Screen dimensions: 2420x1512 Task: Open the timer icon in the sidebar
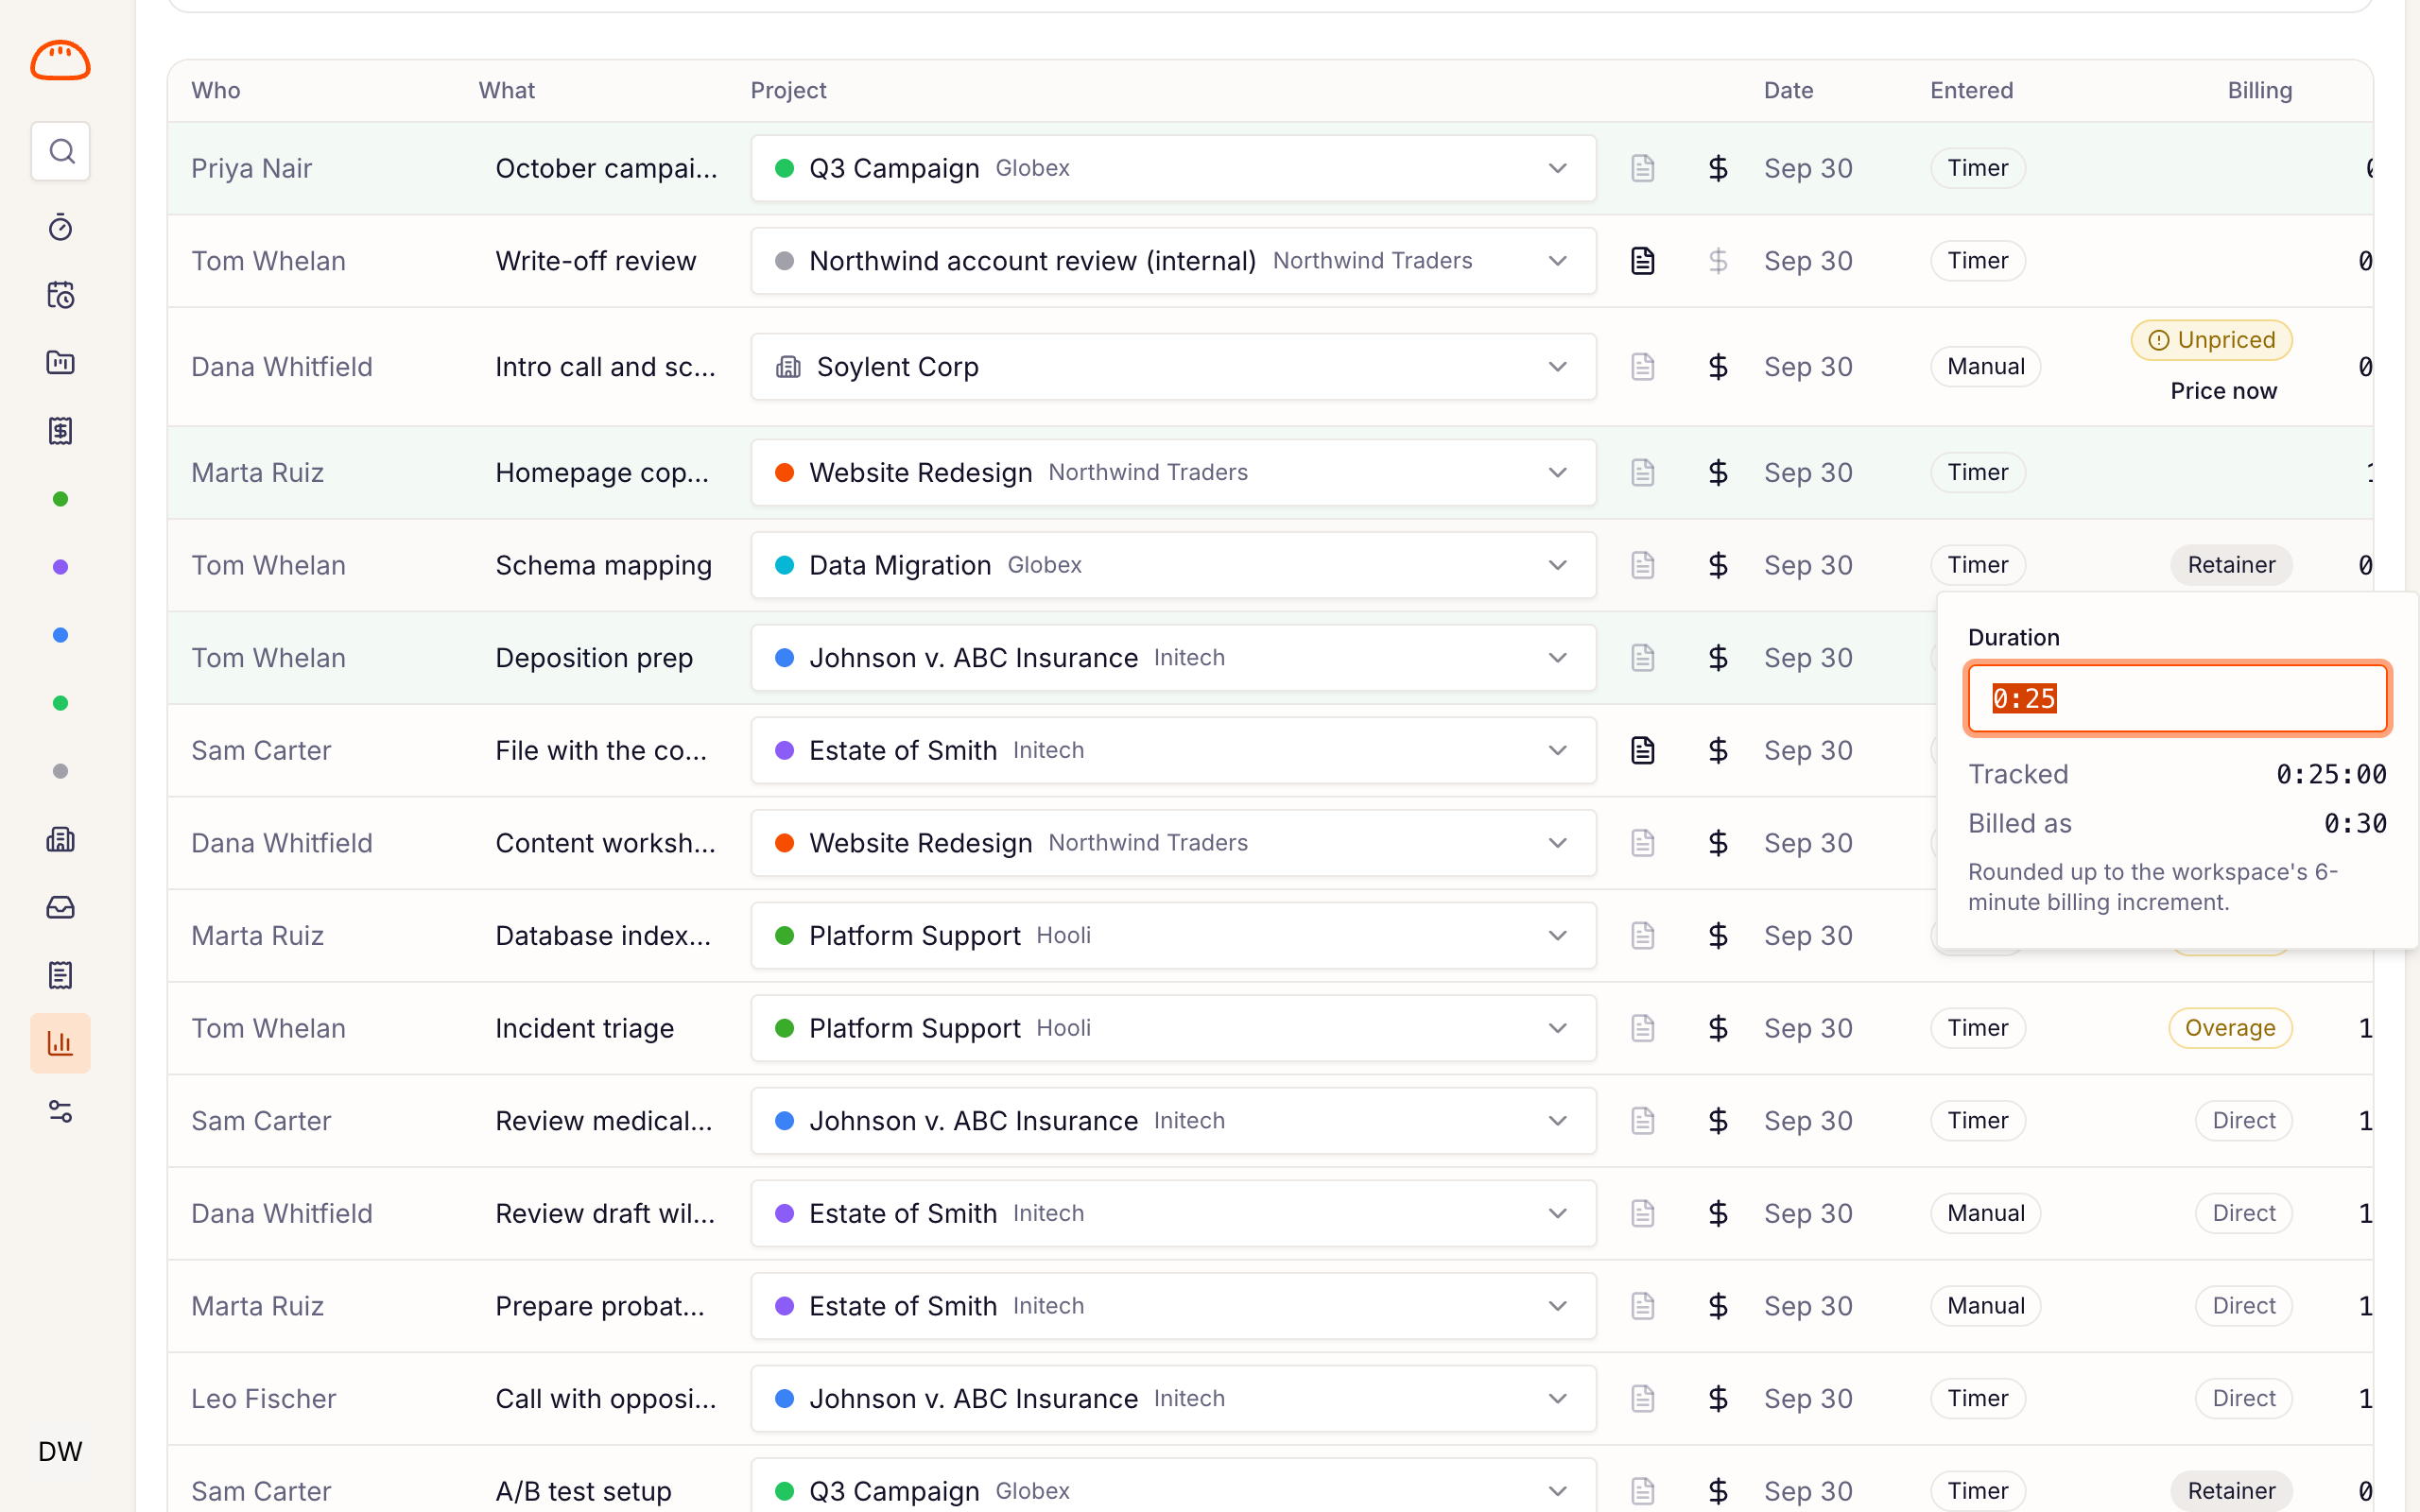click(60, 227)
